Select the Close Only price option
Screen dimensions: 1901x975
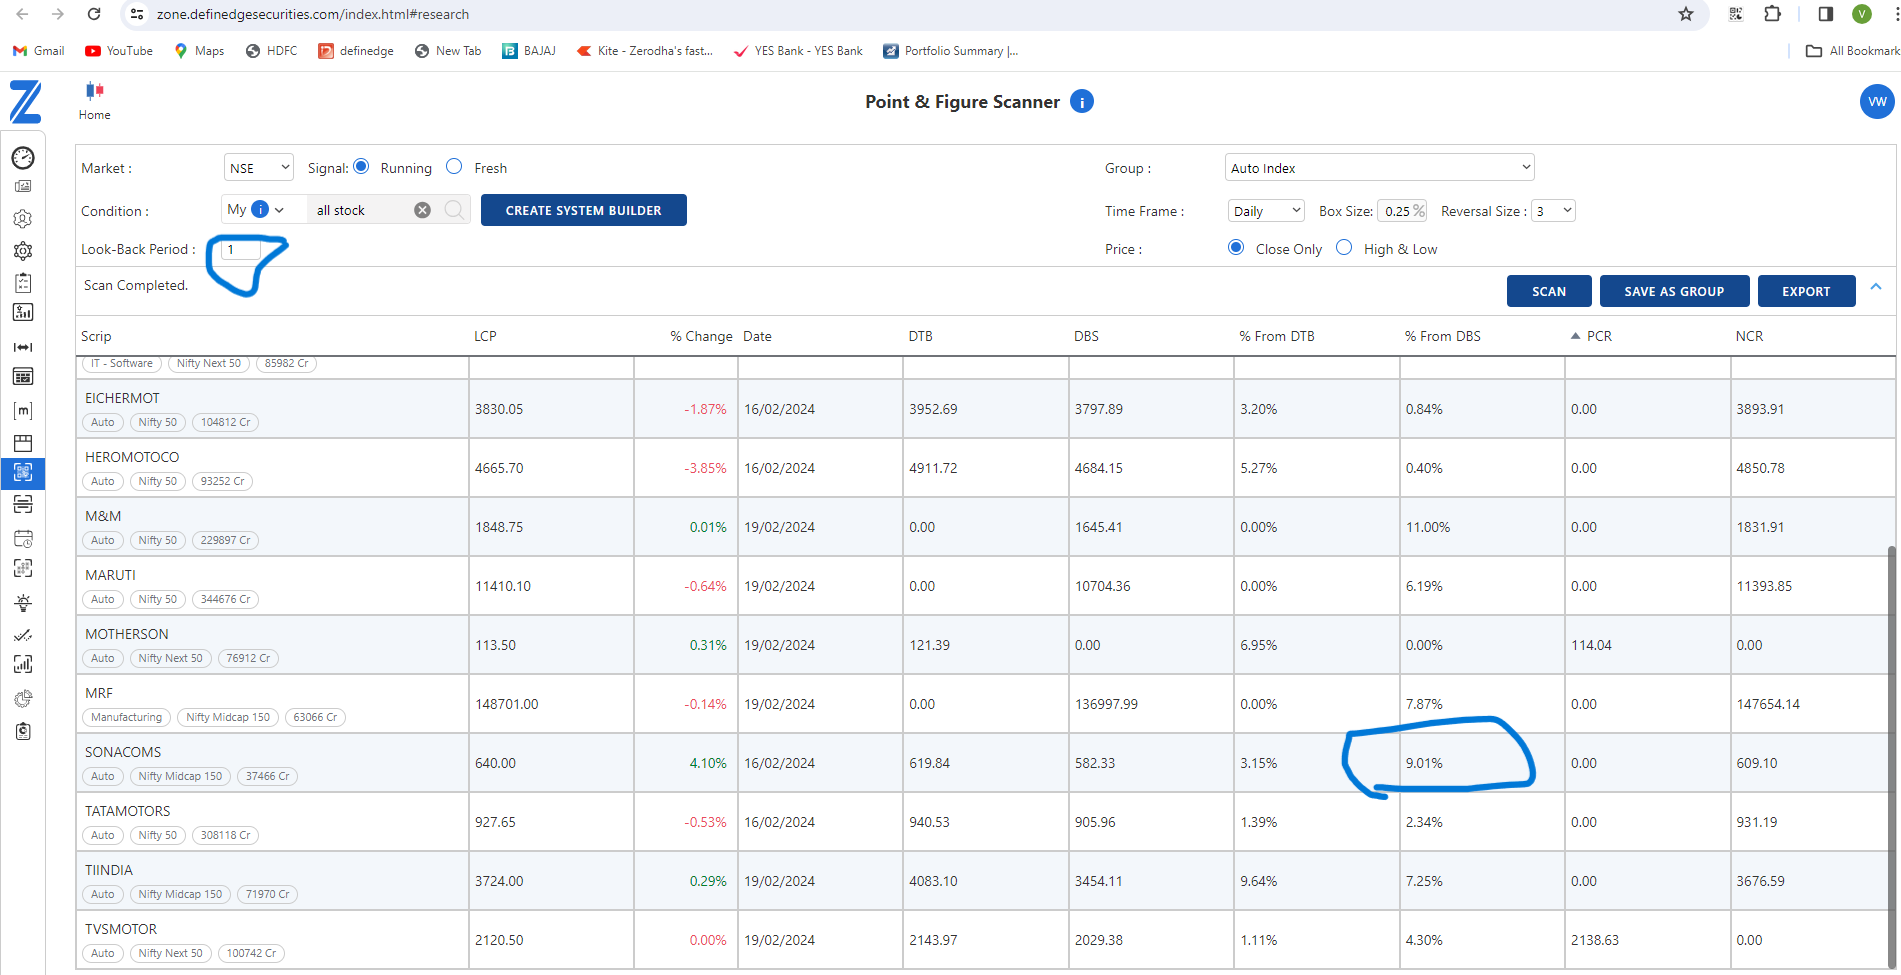(1236, 247)
